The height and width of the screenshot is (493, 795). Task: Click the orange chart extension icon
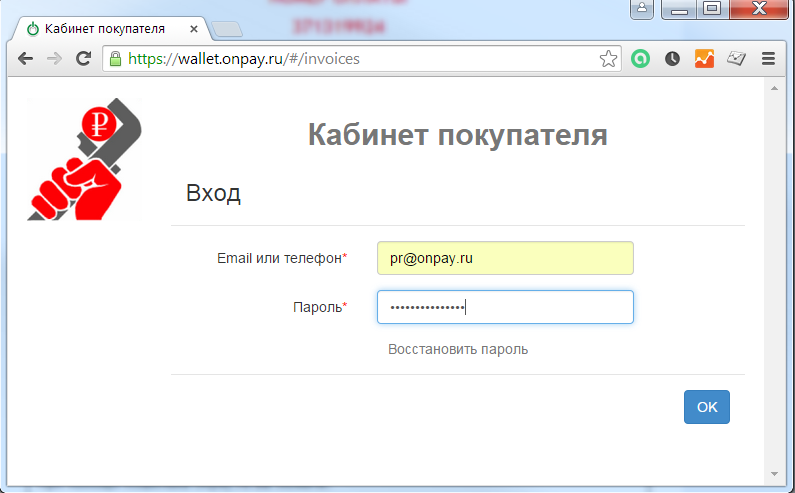point(704,59)
